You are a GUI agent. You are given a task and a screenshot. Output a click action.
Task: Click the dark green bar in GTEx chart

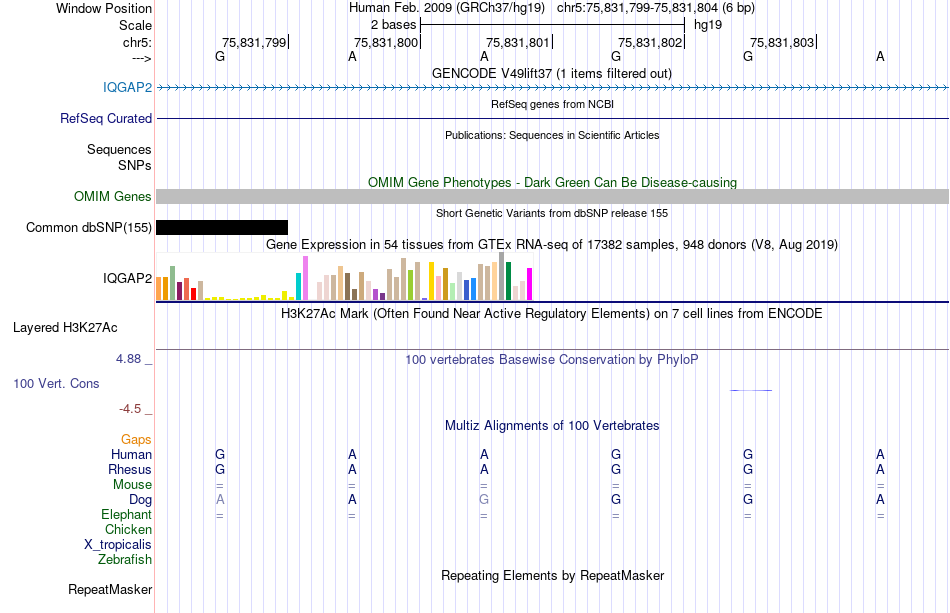click(508, 281)
